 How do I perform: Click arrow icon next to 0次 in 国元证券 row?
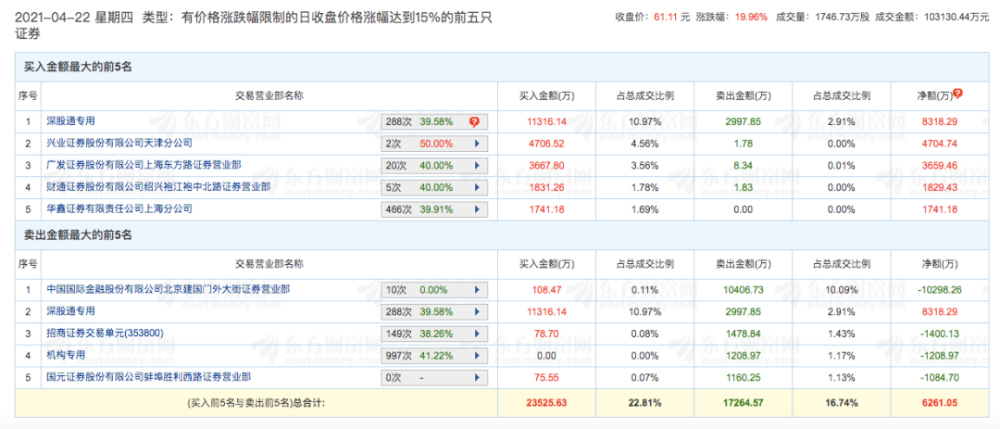pos(476,377)
